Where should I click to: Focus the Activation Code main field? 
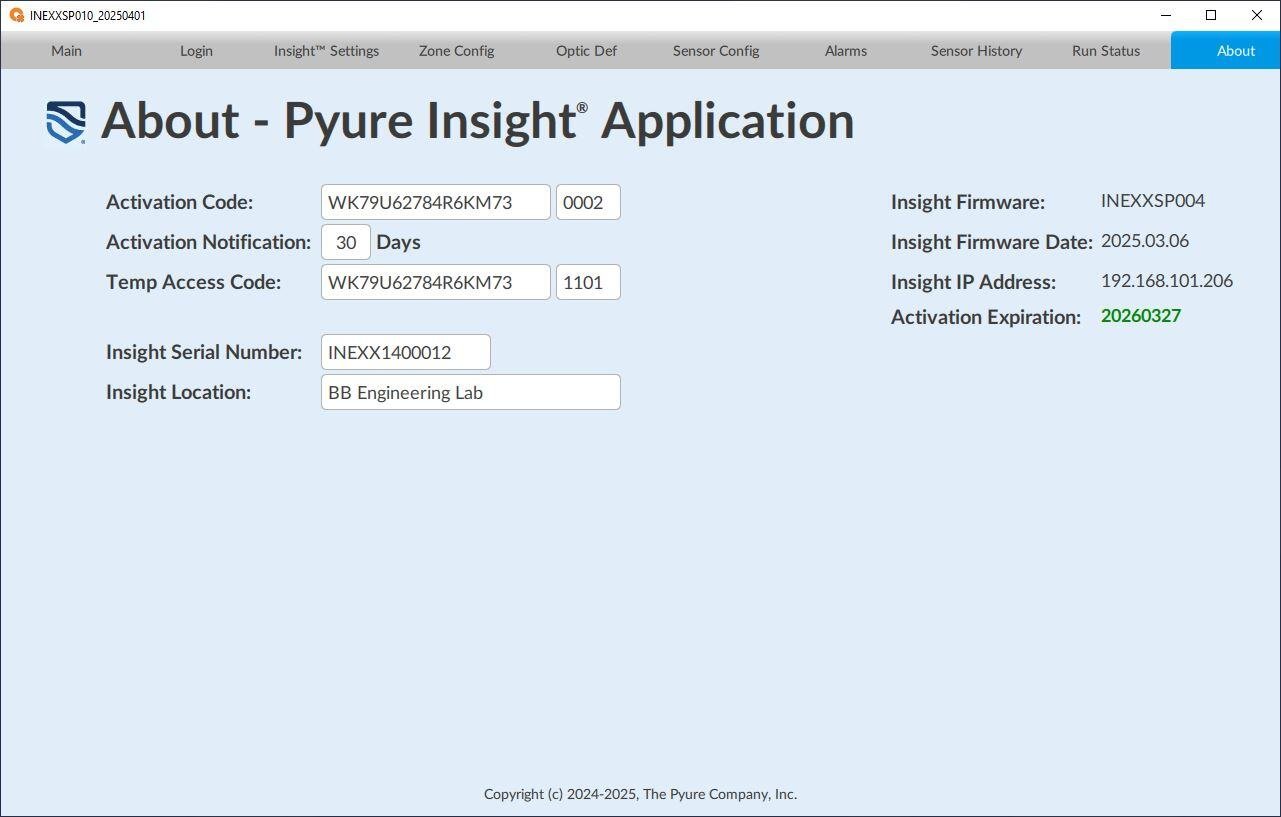[x=436, y=202]
